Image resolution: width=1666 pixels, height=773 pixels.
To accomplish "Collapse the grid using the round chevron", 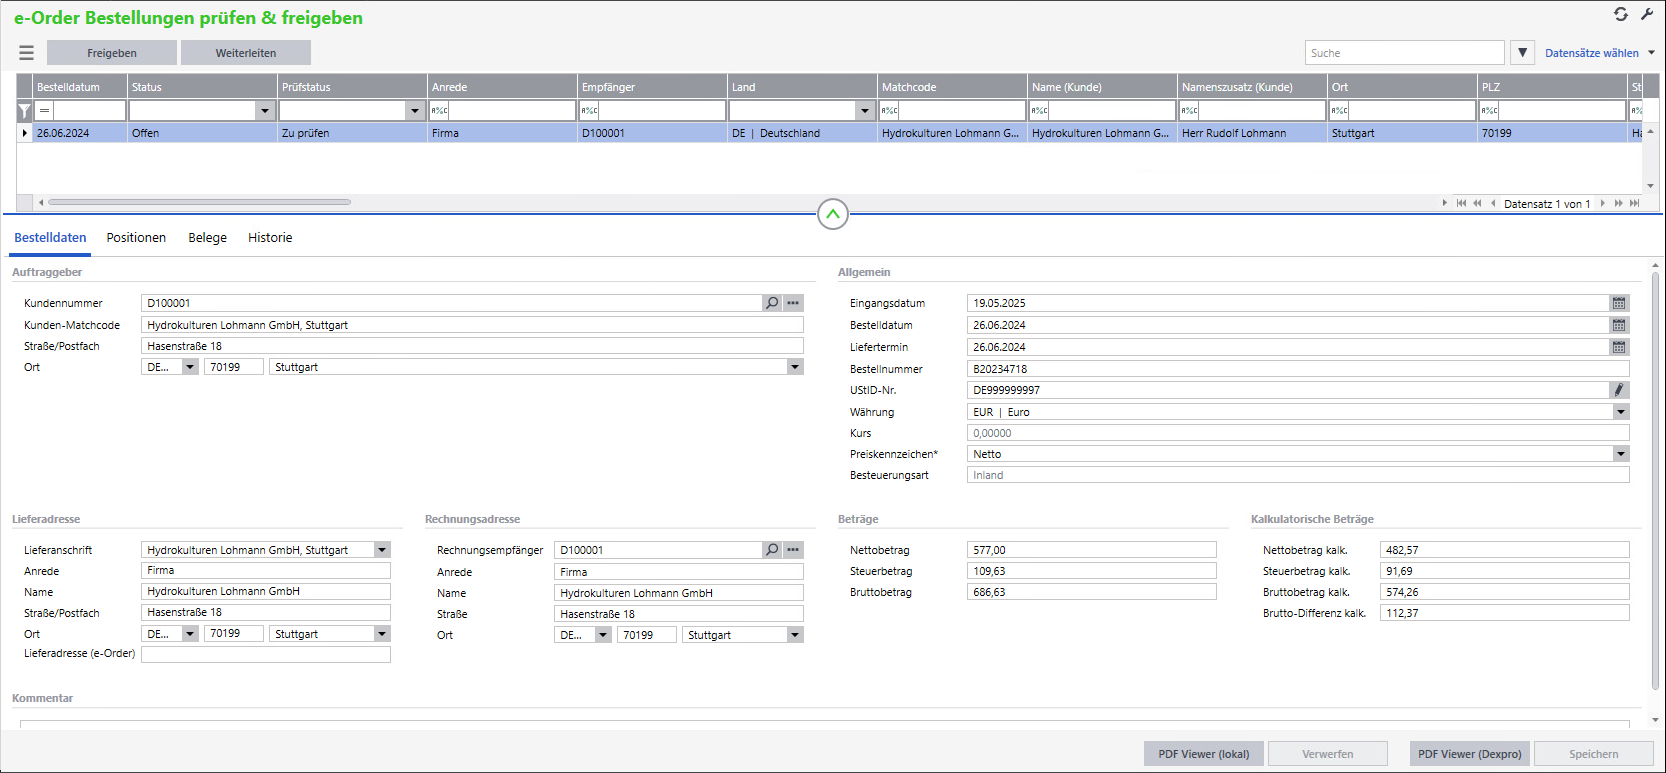I will 833,214.
